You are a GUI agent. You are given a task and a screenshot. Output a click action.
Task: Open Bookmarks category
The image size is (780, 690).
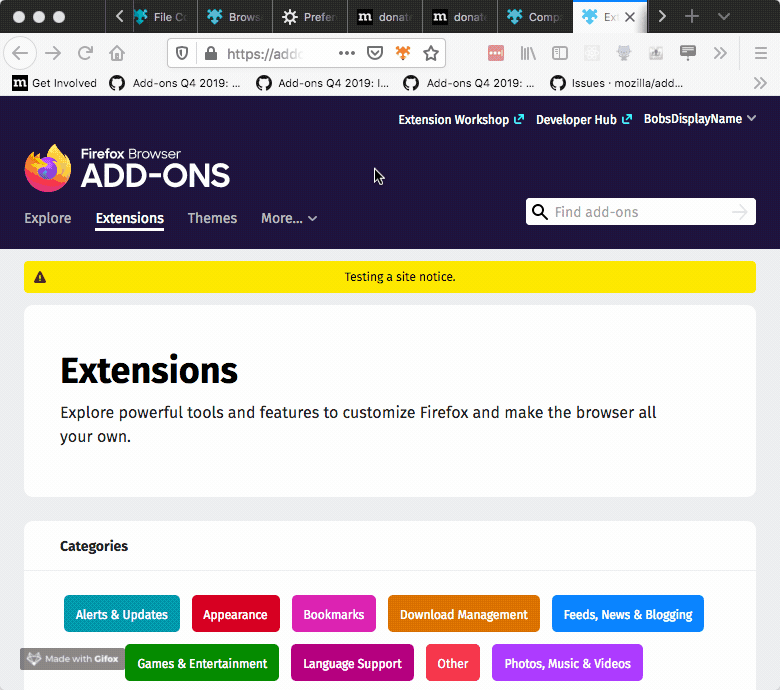[x=334, y=613]
